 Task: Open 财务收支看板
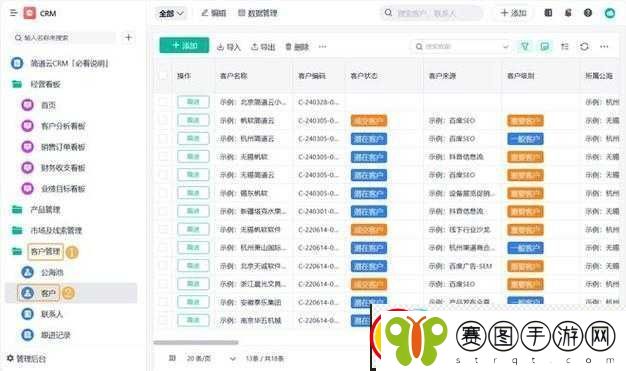coord(63,168)
